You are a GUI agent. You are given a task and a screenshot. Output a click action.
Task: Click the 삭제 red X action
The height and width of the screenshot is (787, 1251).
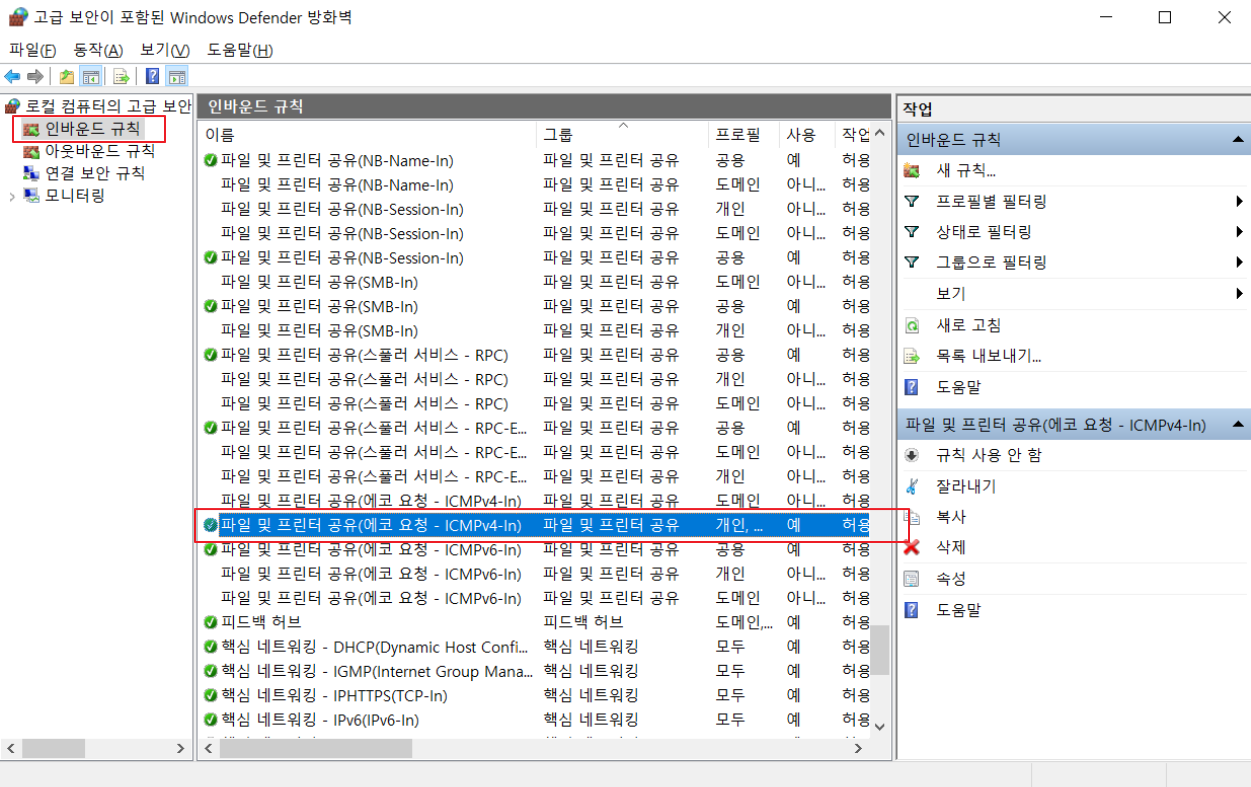951,548
